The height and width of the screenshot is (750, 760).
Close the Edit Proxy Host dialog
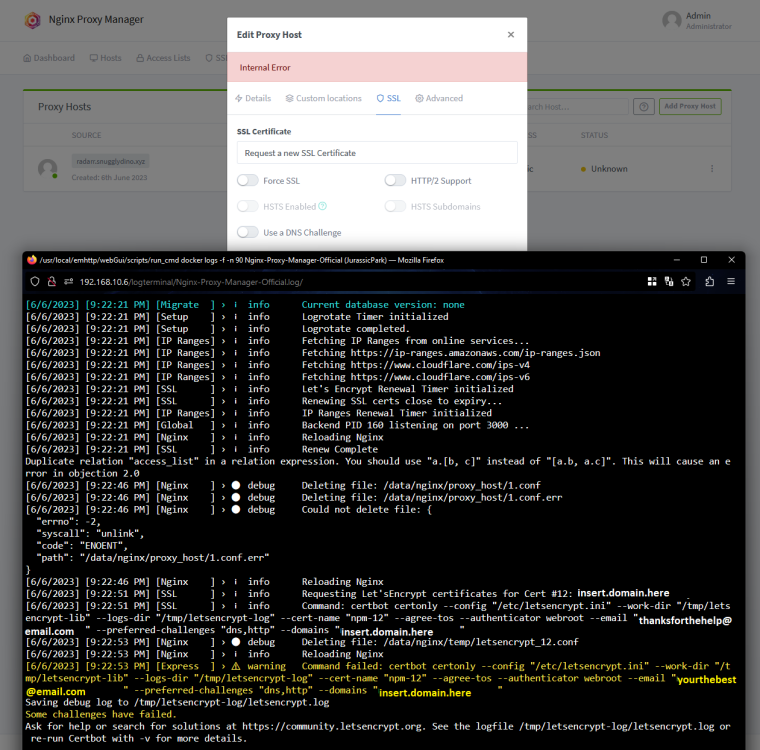(511, 34)
